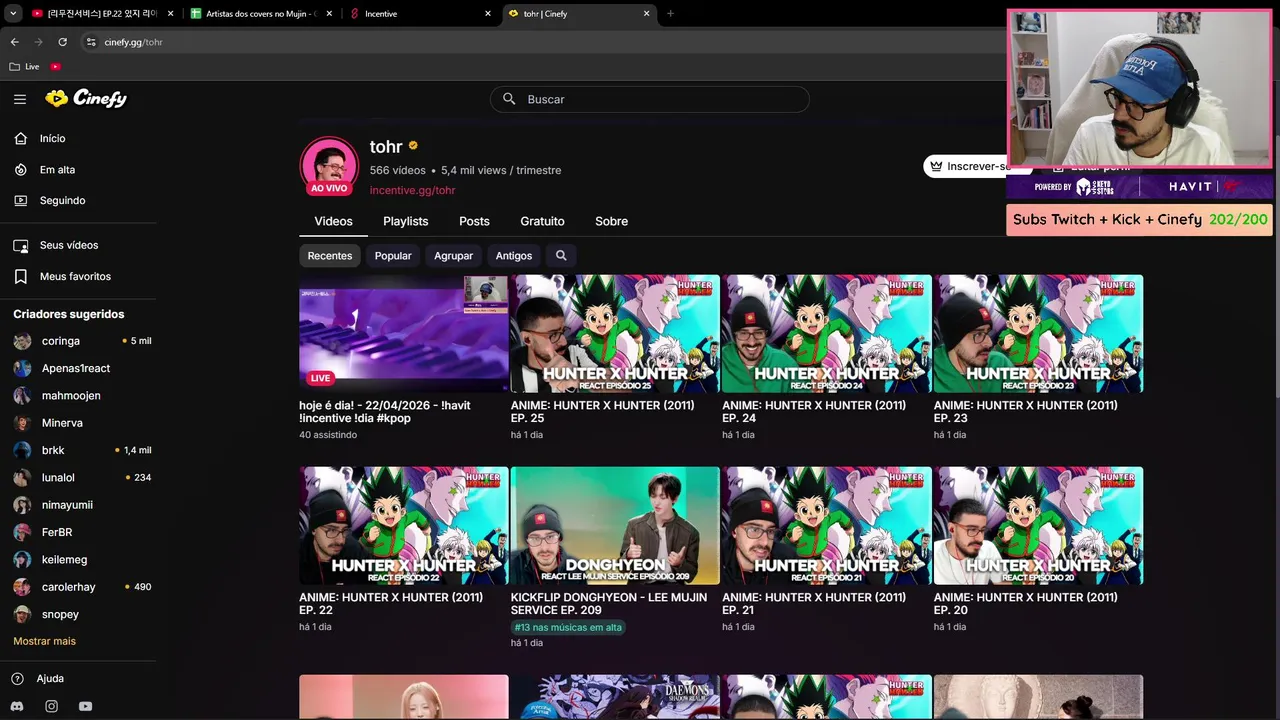Open the live stream thumbnail
This screenshot has width=1280, height=720.
404,333
